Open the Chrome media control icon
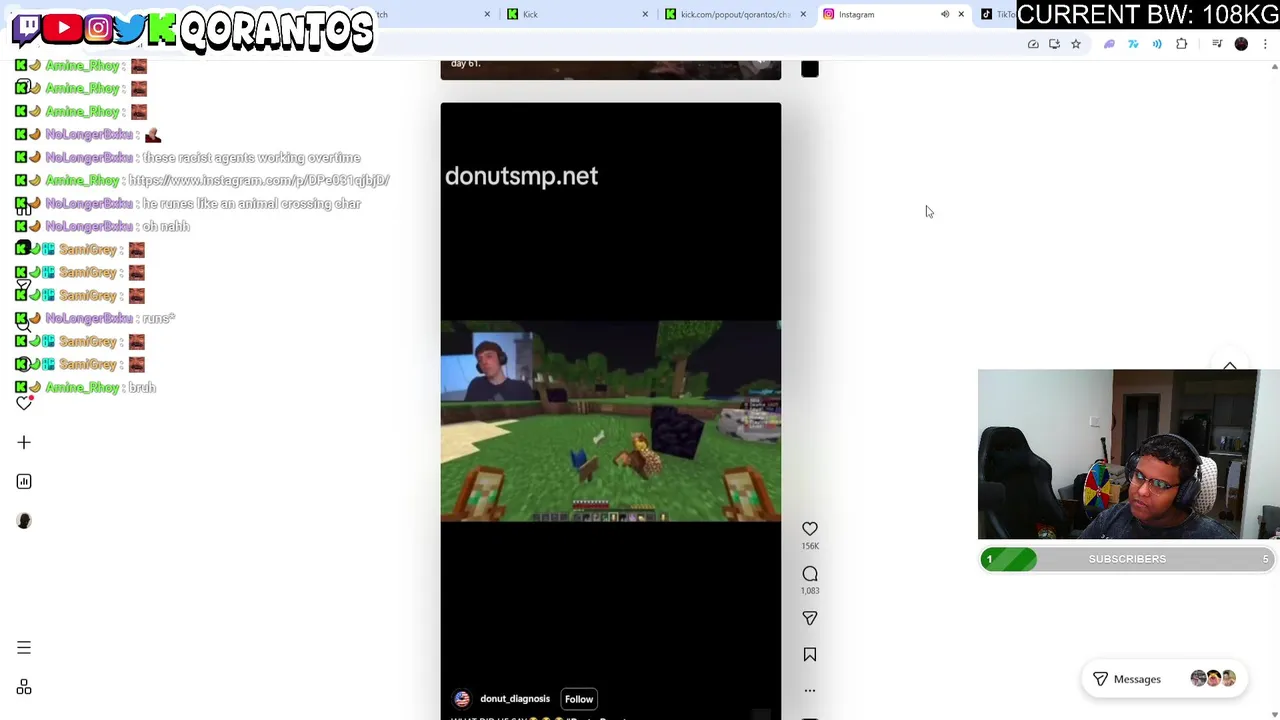1280x720 pixels. coord(1217,44)
